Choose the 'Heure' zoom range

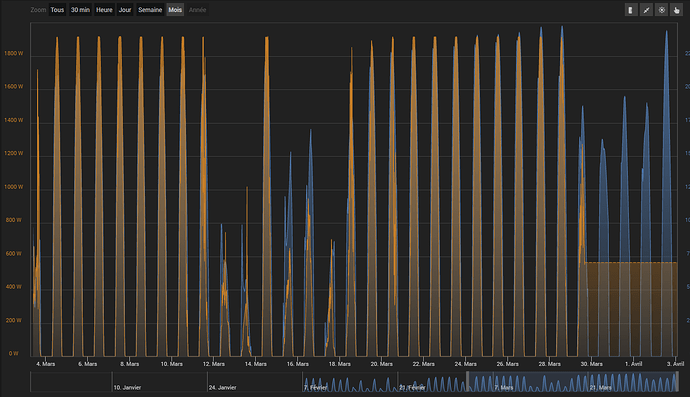click(104, 10)
